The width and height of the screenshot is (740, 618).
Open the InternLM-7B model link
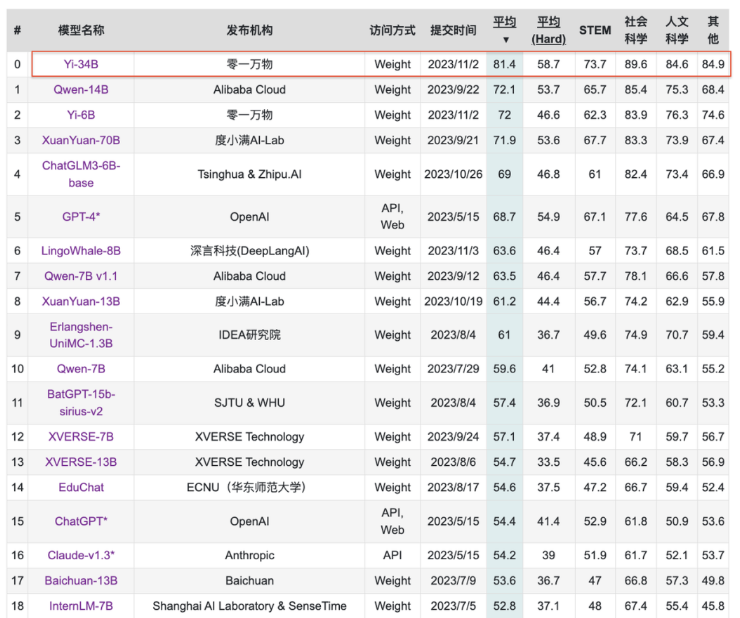click(81, 606)
